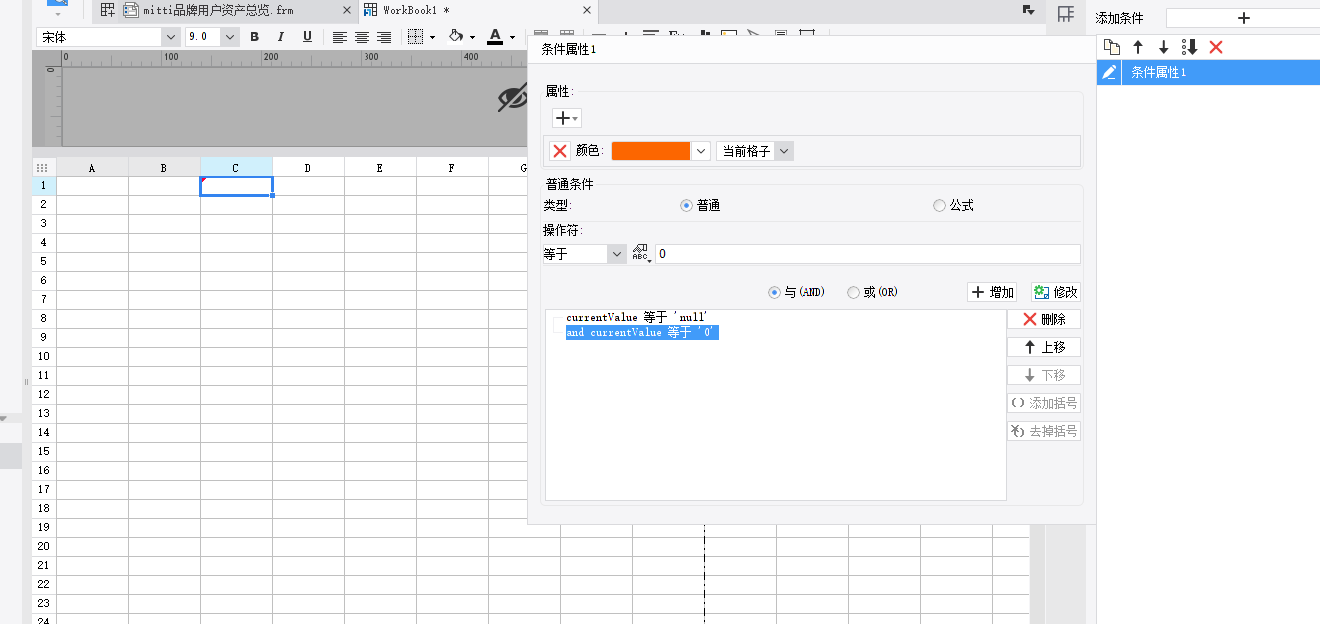This screenshot has width=1320, height=624.
Task: Open the border style dropdown arrow
Action: pyautogui.click(x=432, y=38)
